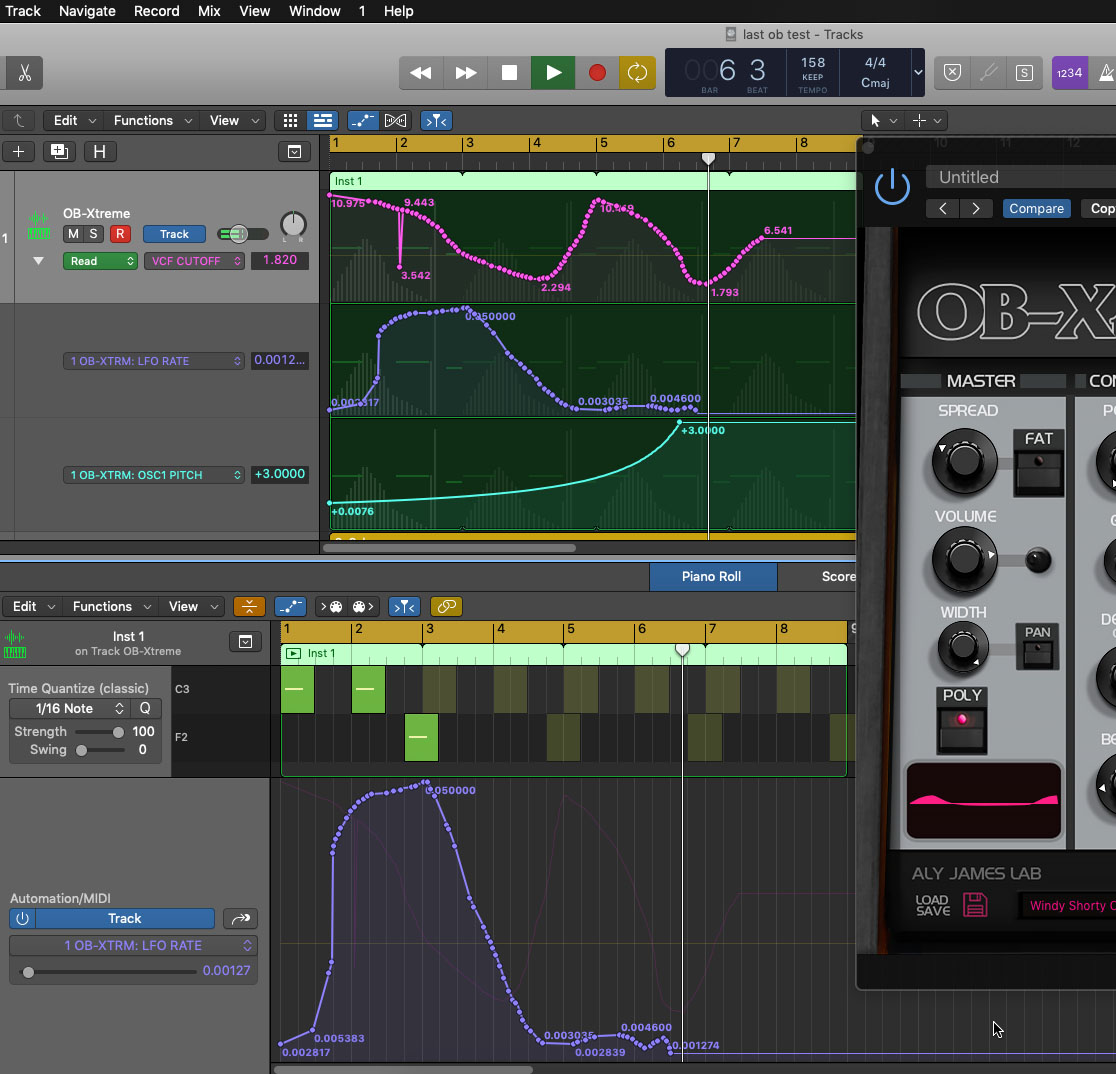The width and height of the screenshot is (1116, 1074).
Task: Open the VCF CUTOFF parameter dropdown
Action: click(x=194, y=261)
